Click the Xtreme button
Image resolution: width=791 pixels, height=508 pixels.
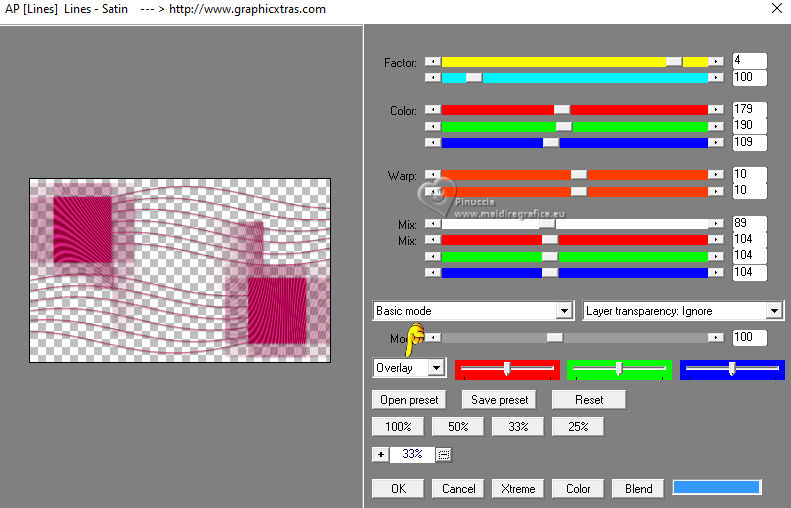[x=518, y=488]
